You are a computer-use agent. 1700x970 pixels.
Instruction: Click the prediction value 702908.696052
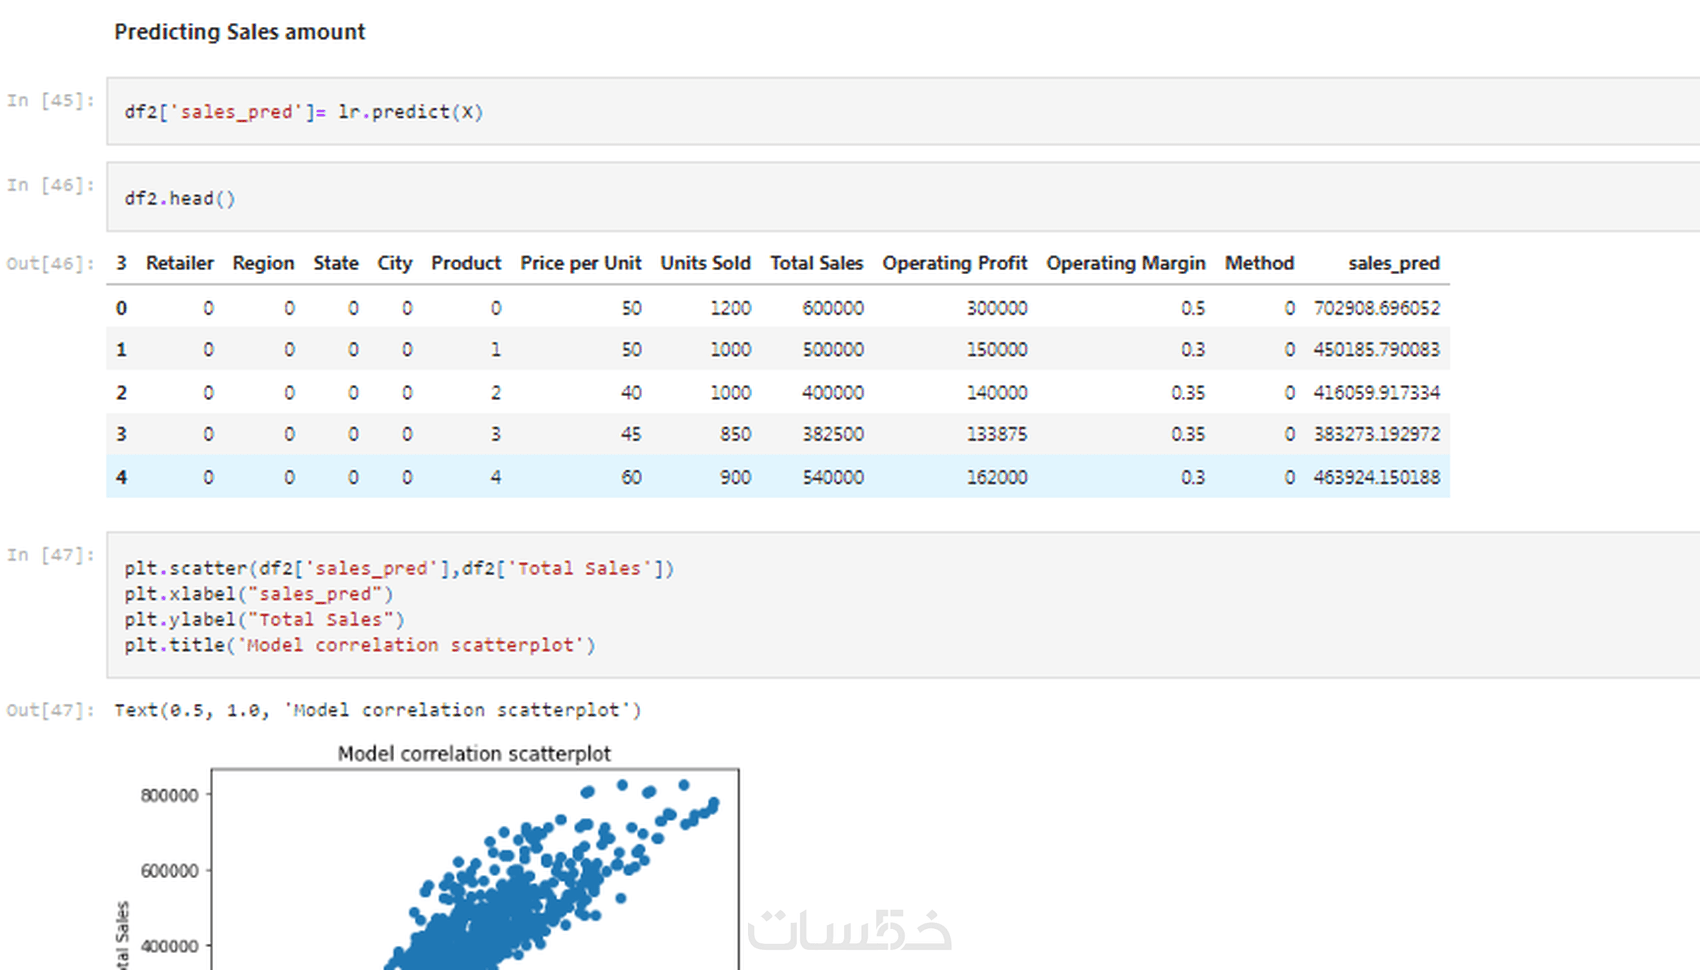tap(1377, 308)
